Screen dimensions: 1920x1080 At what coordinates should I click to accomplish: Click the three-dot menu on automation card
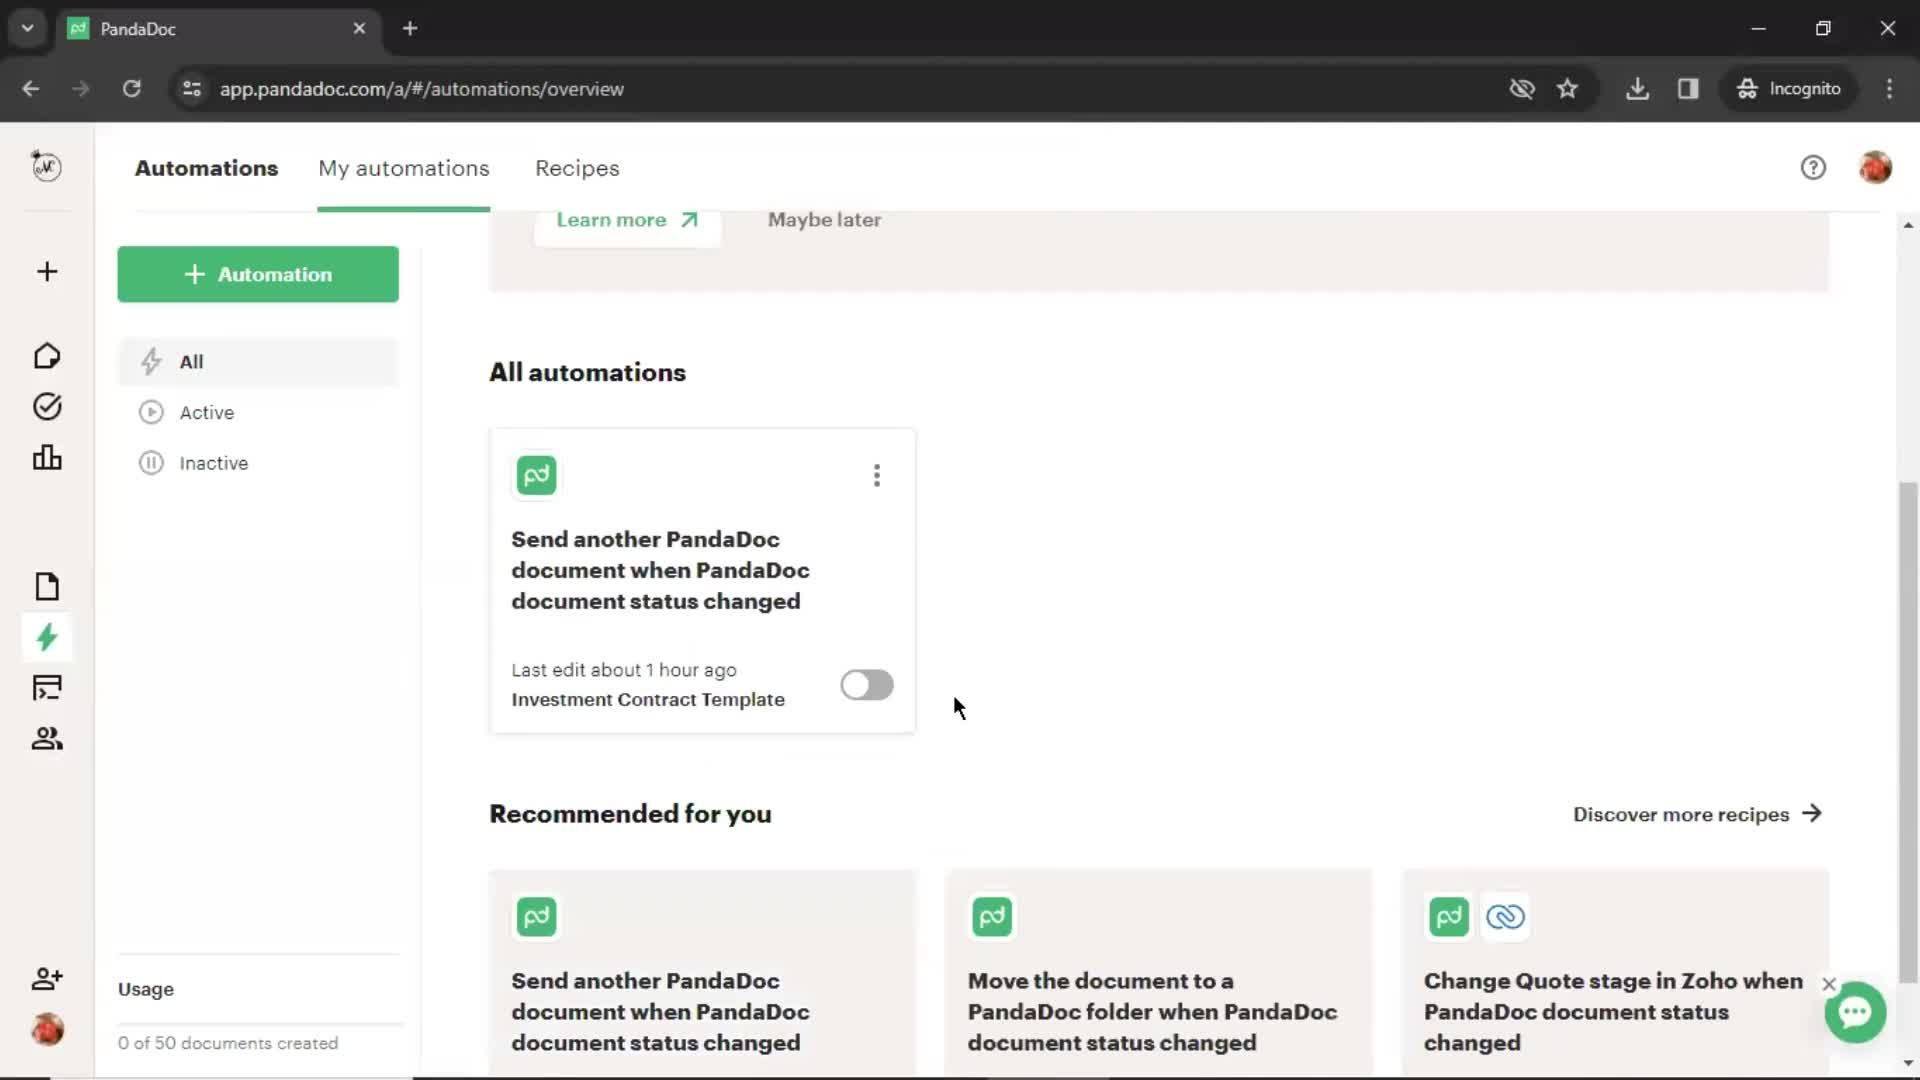click(877, 475)
